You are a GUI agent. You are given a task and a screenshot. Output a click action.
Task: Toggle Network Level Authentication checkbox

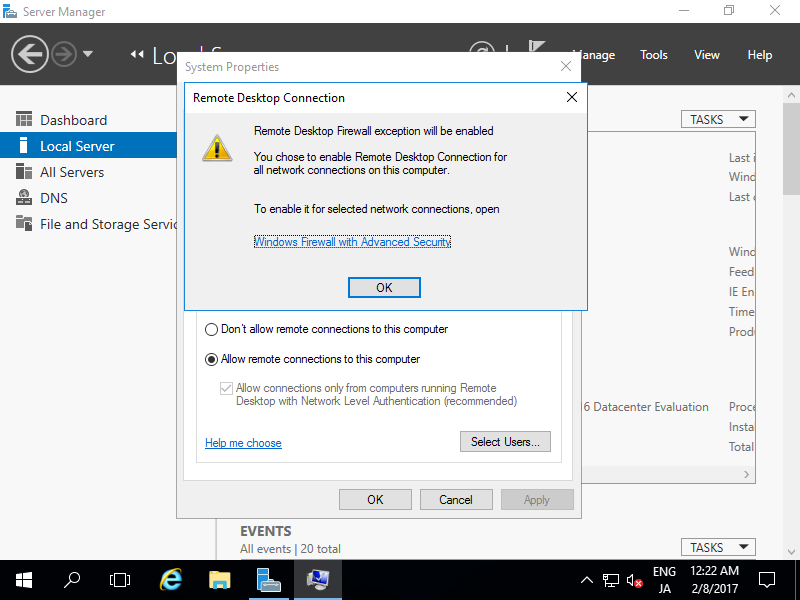pyautogui.click(x=226, y=388)
